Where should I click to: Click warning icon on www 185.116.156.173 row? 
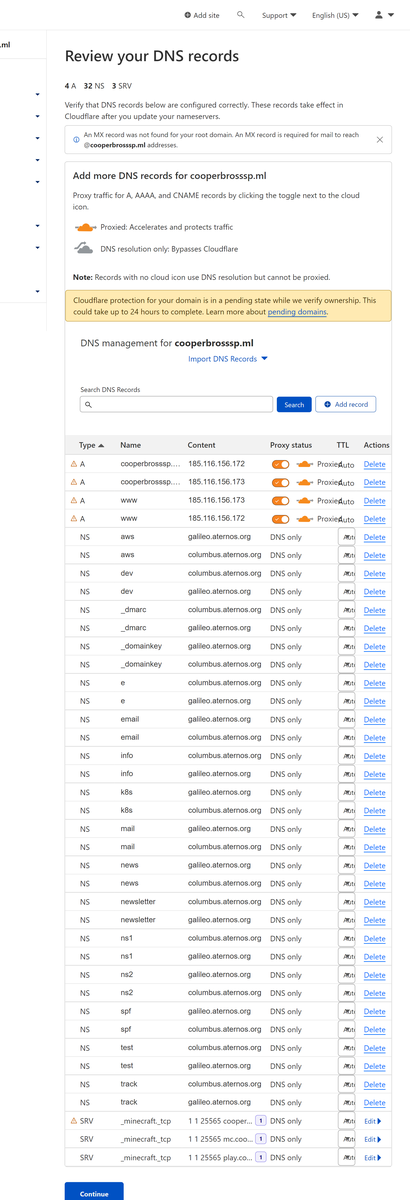click(73, 500)
